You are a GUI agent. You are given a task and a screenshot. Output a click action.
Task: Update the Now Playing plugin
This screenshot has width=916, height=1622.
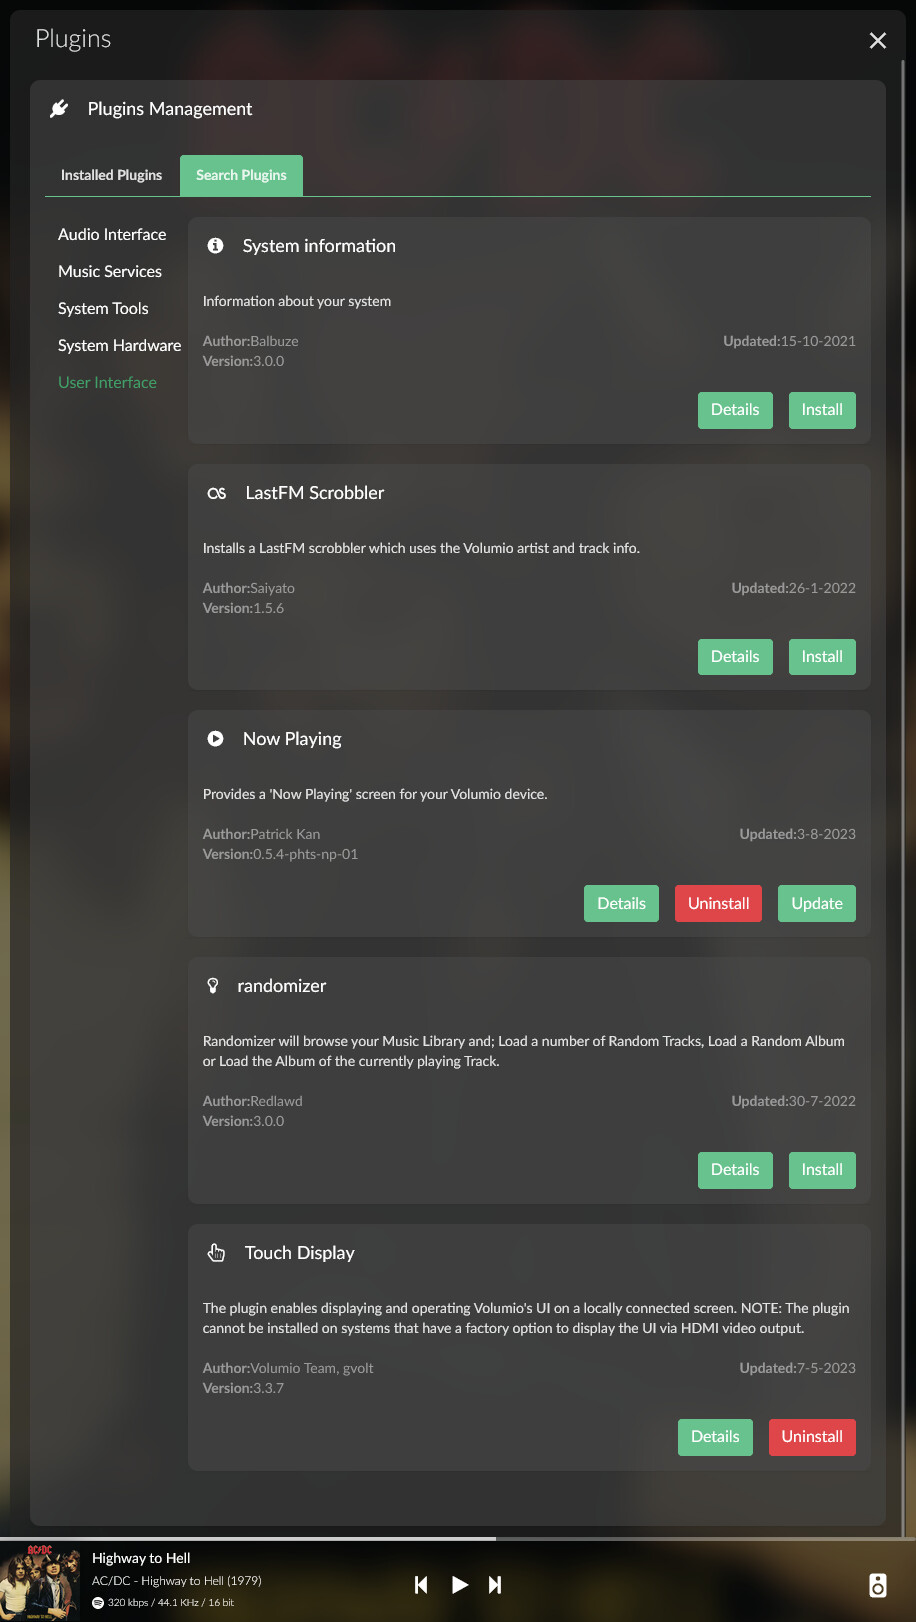click(817, 903)
